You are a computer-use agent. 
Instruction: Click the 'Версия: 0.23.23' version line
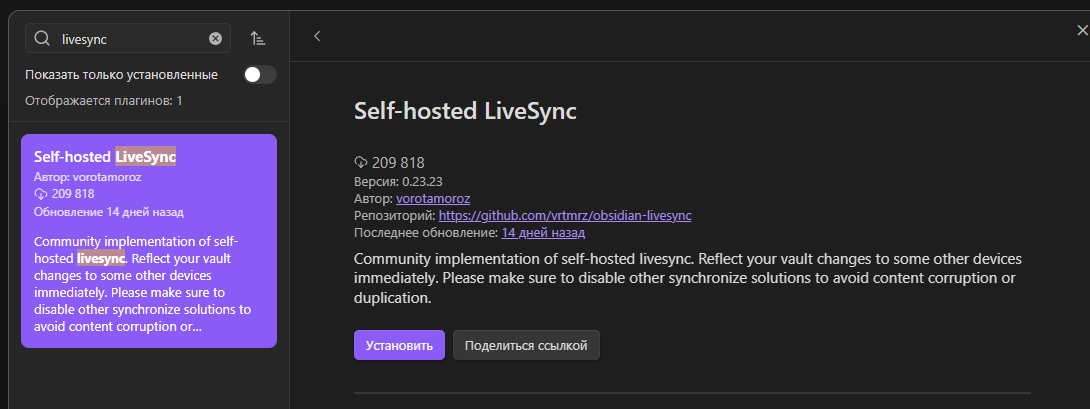click(x=398, y=181)
